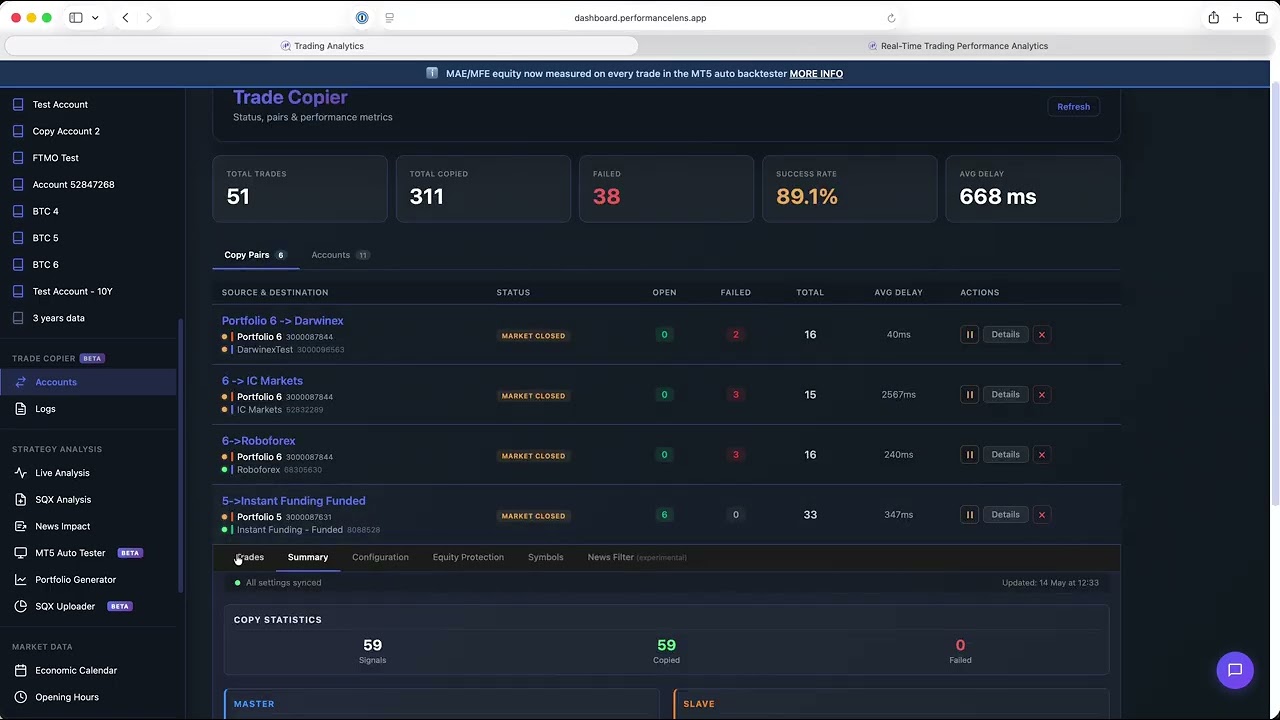Select Test Account - 10Y
1280x720 pixels.
pos(72,291)
